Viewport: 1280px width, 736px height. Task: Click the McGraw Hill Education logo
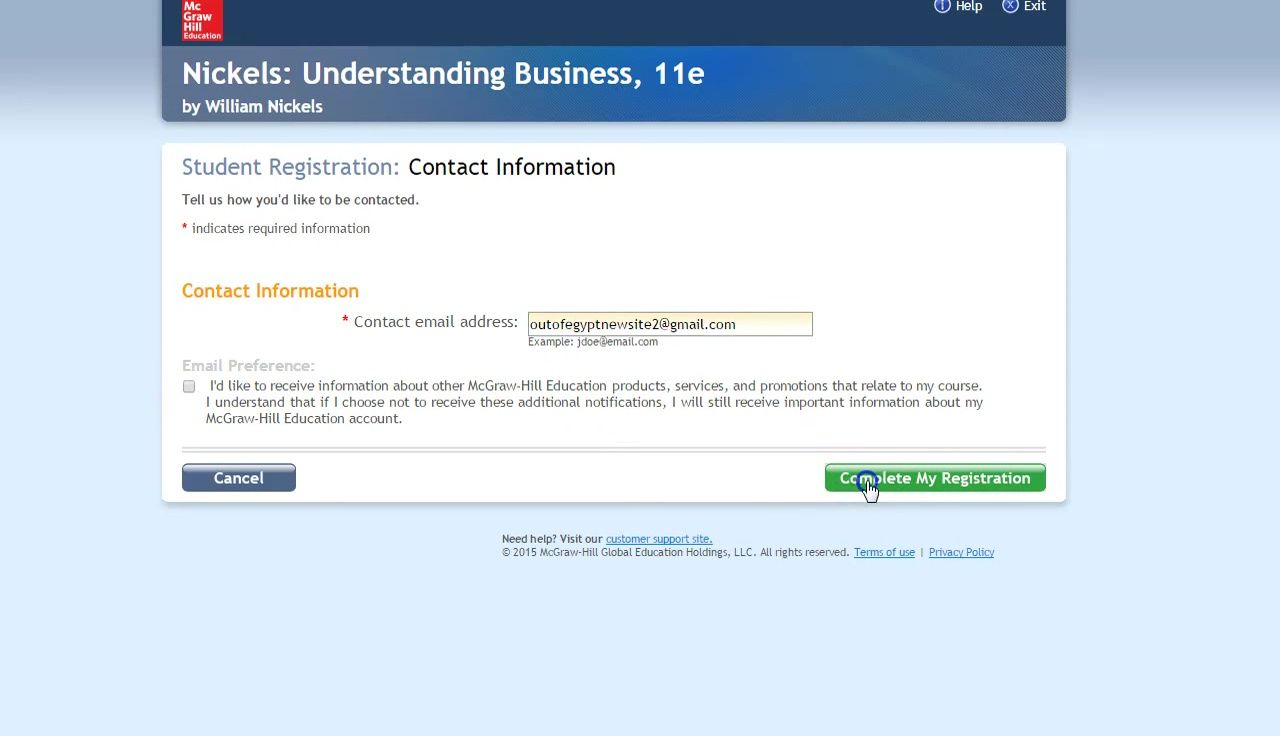coord(202,20)
